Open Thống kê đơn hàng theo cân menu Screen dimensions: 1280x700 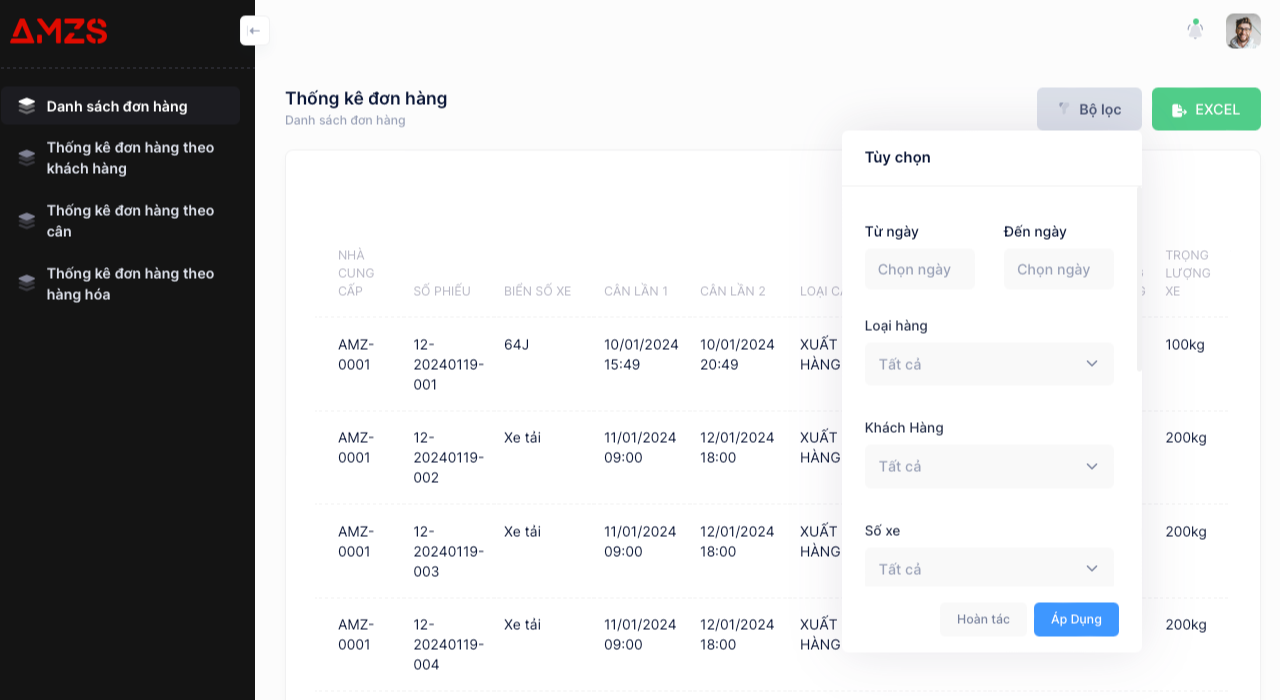(x=130, y=221)
